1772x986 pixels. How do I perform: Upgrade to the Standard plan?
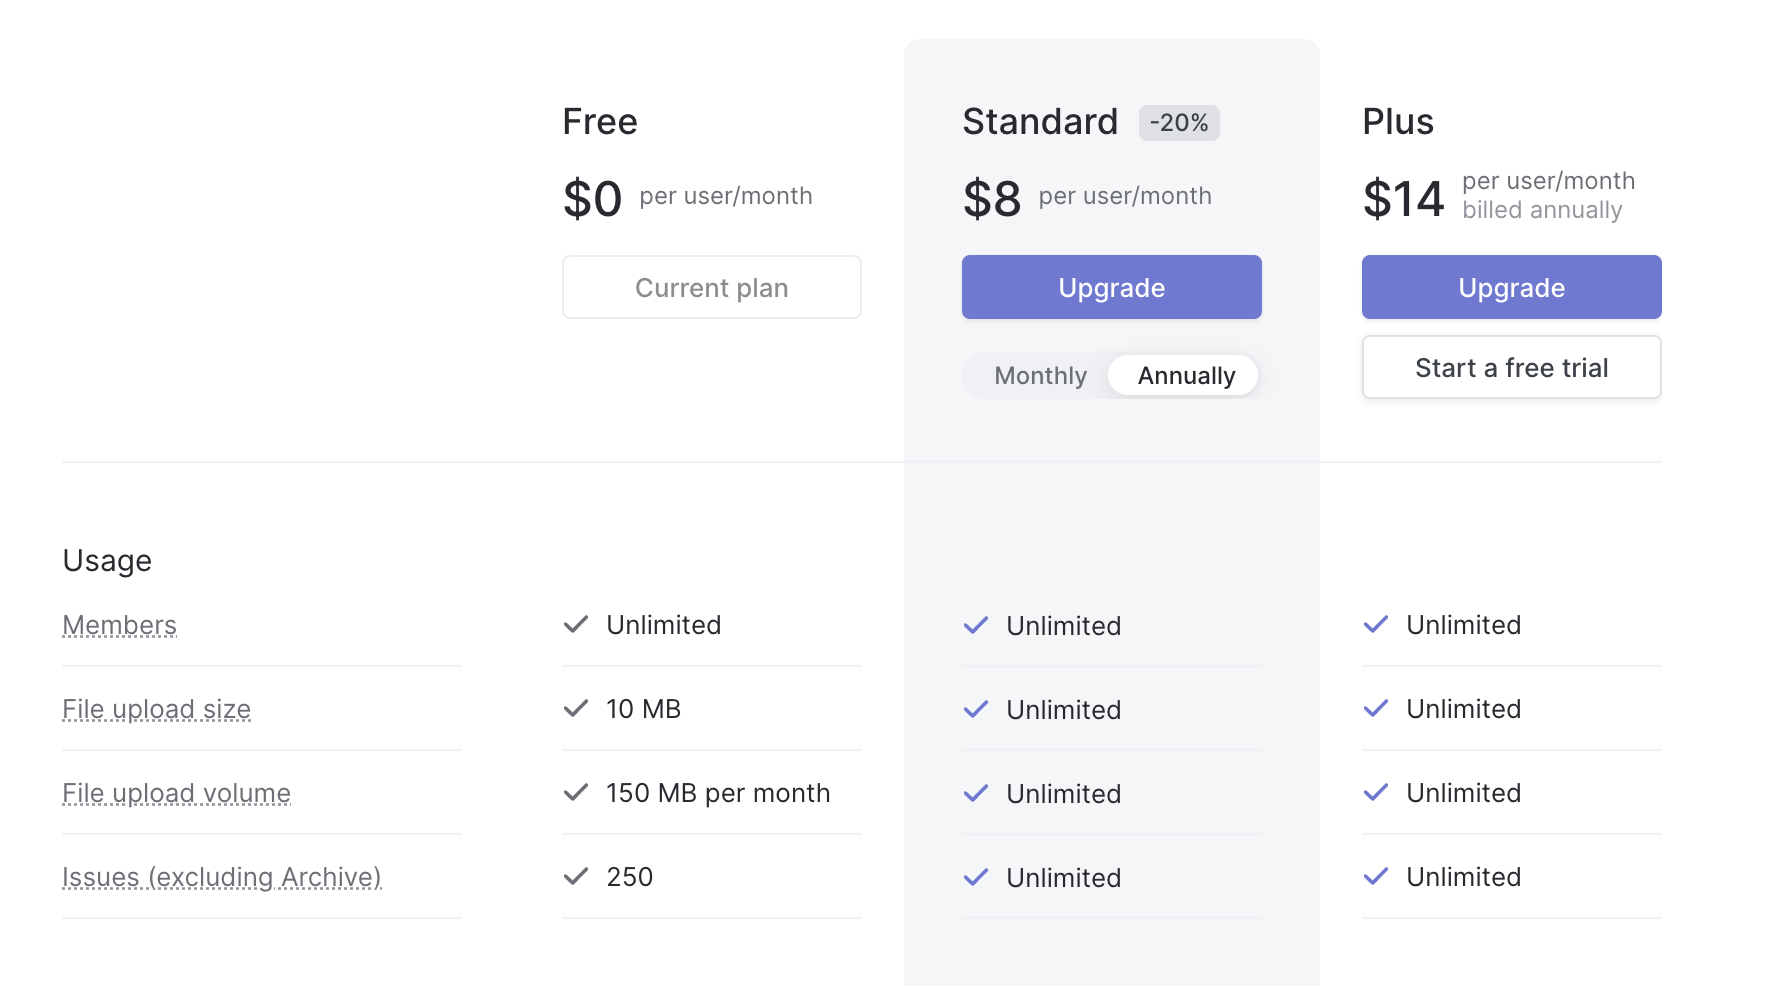tap(1111, 288)
